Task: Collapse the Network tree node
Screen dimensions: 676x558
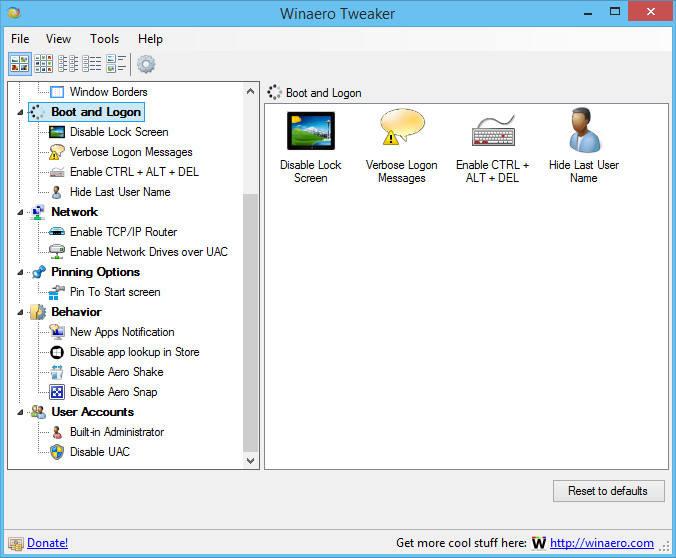Action: [20, 212]
